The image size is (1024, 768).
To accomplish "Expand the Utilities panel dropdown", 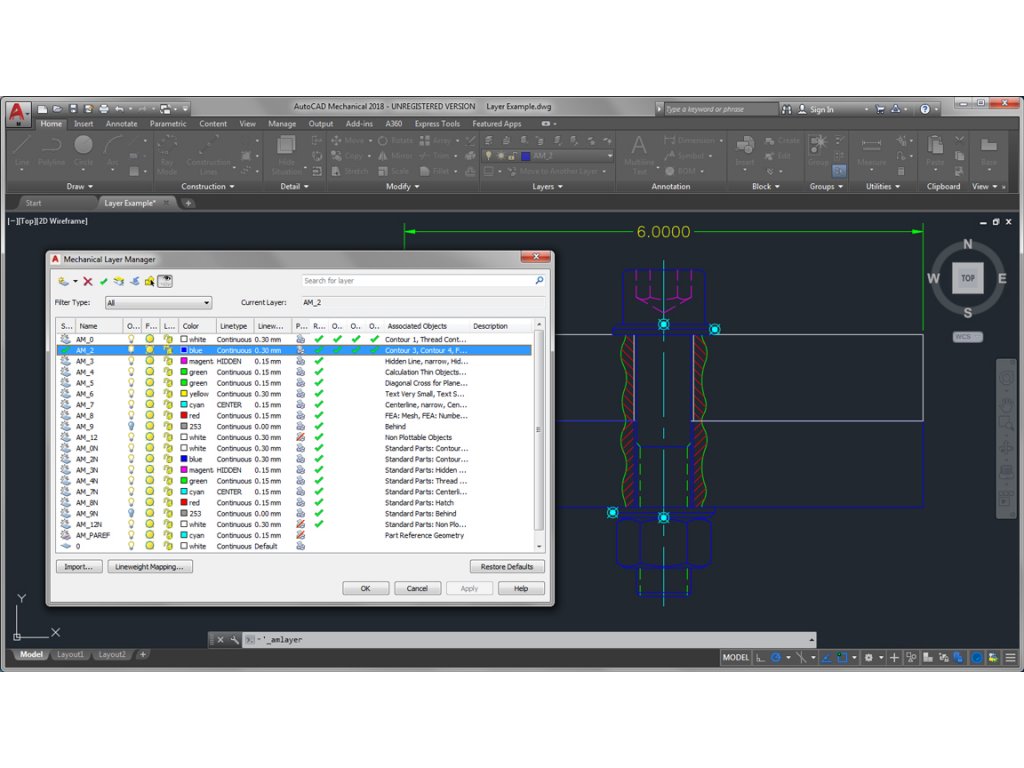I will click(883, 187).
